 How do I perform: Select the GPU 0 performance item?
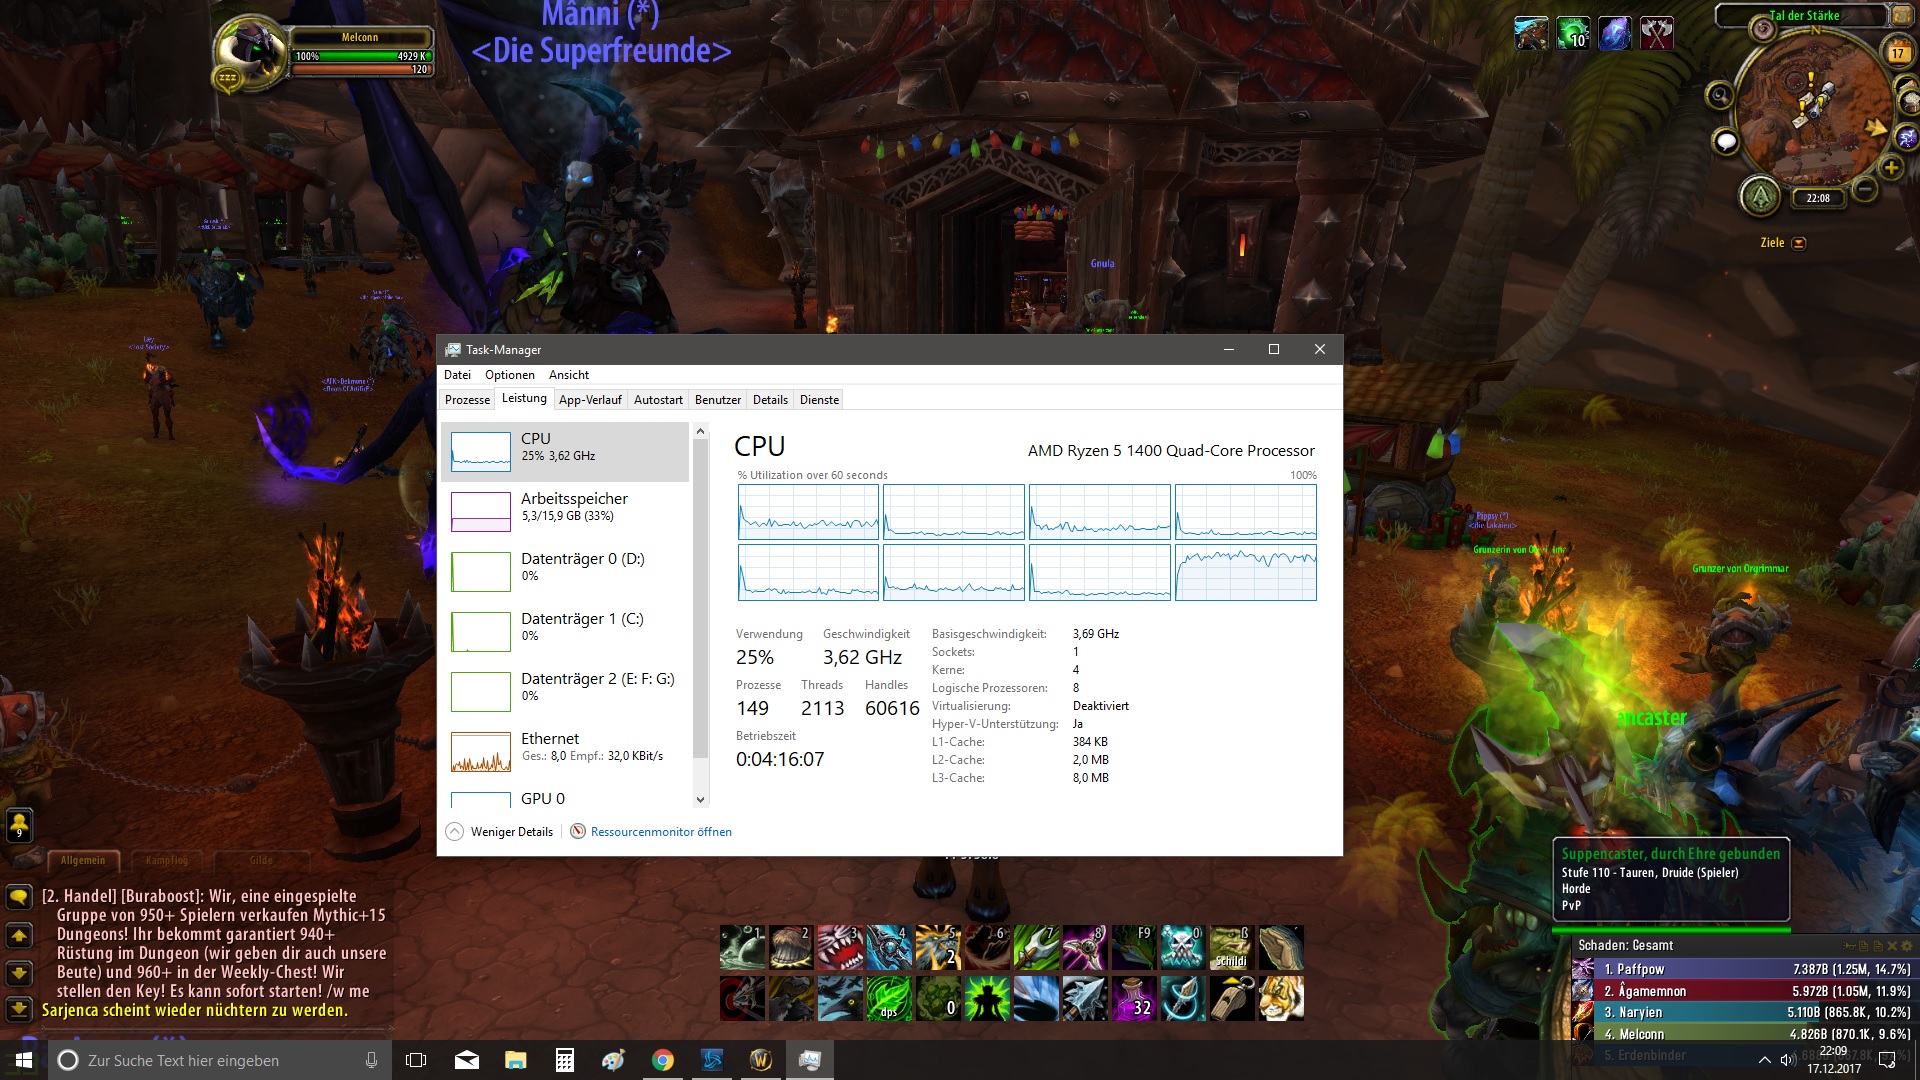(565, 797)
